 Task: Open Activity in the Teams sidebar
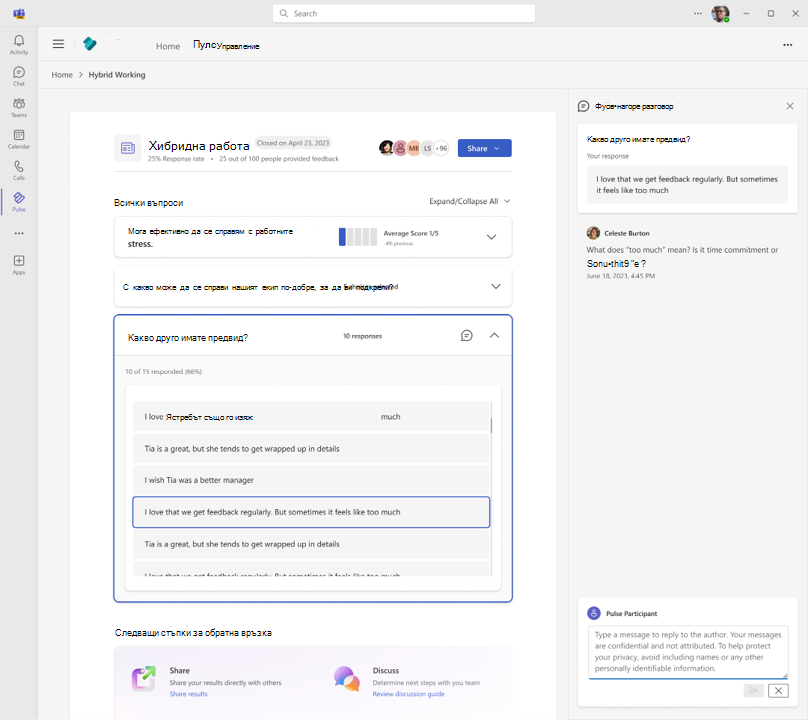(18, 44)
